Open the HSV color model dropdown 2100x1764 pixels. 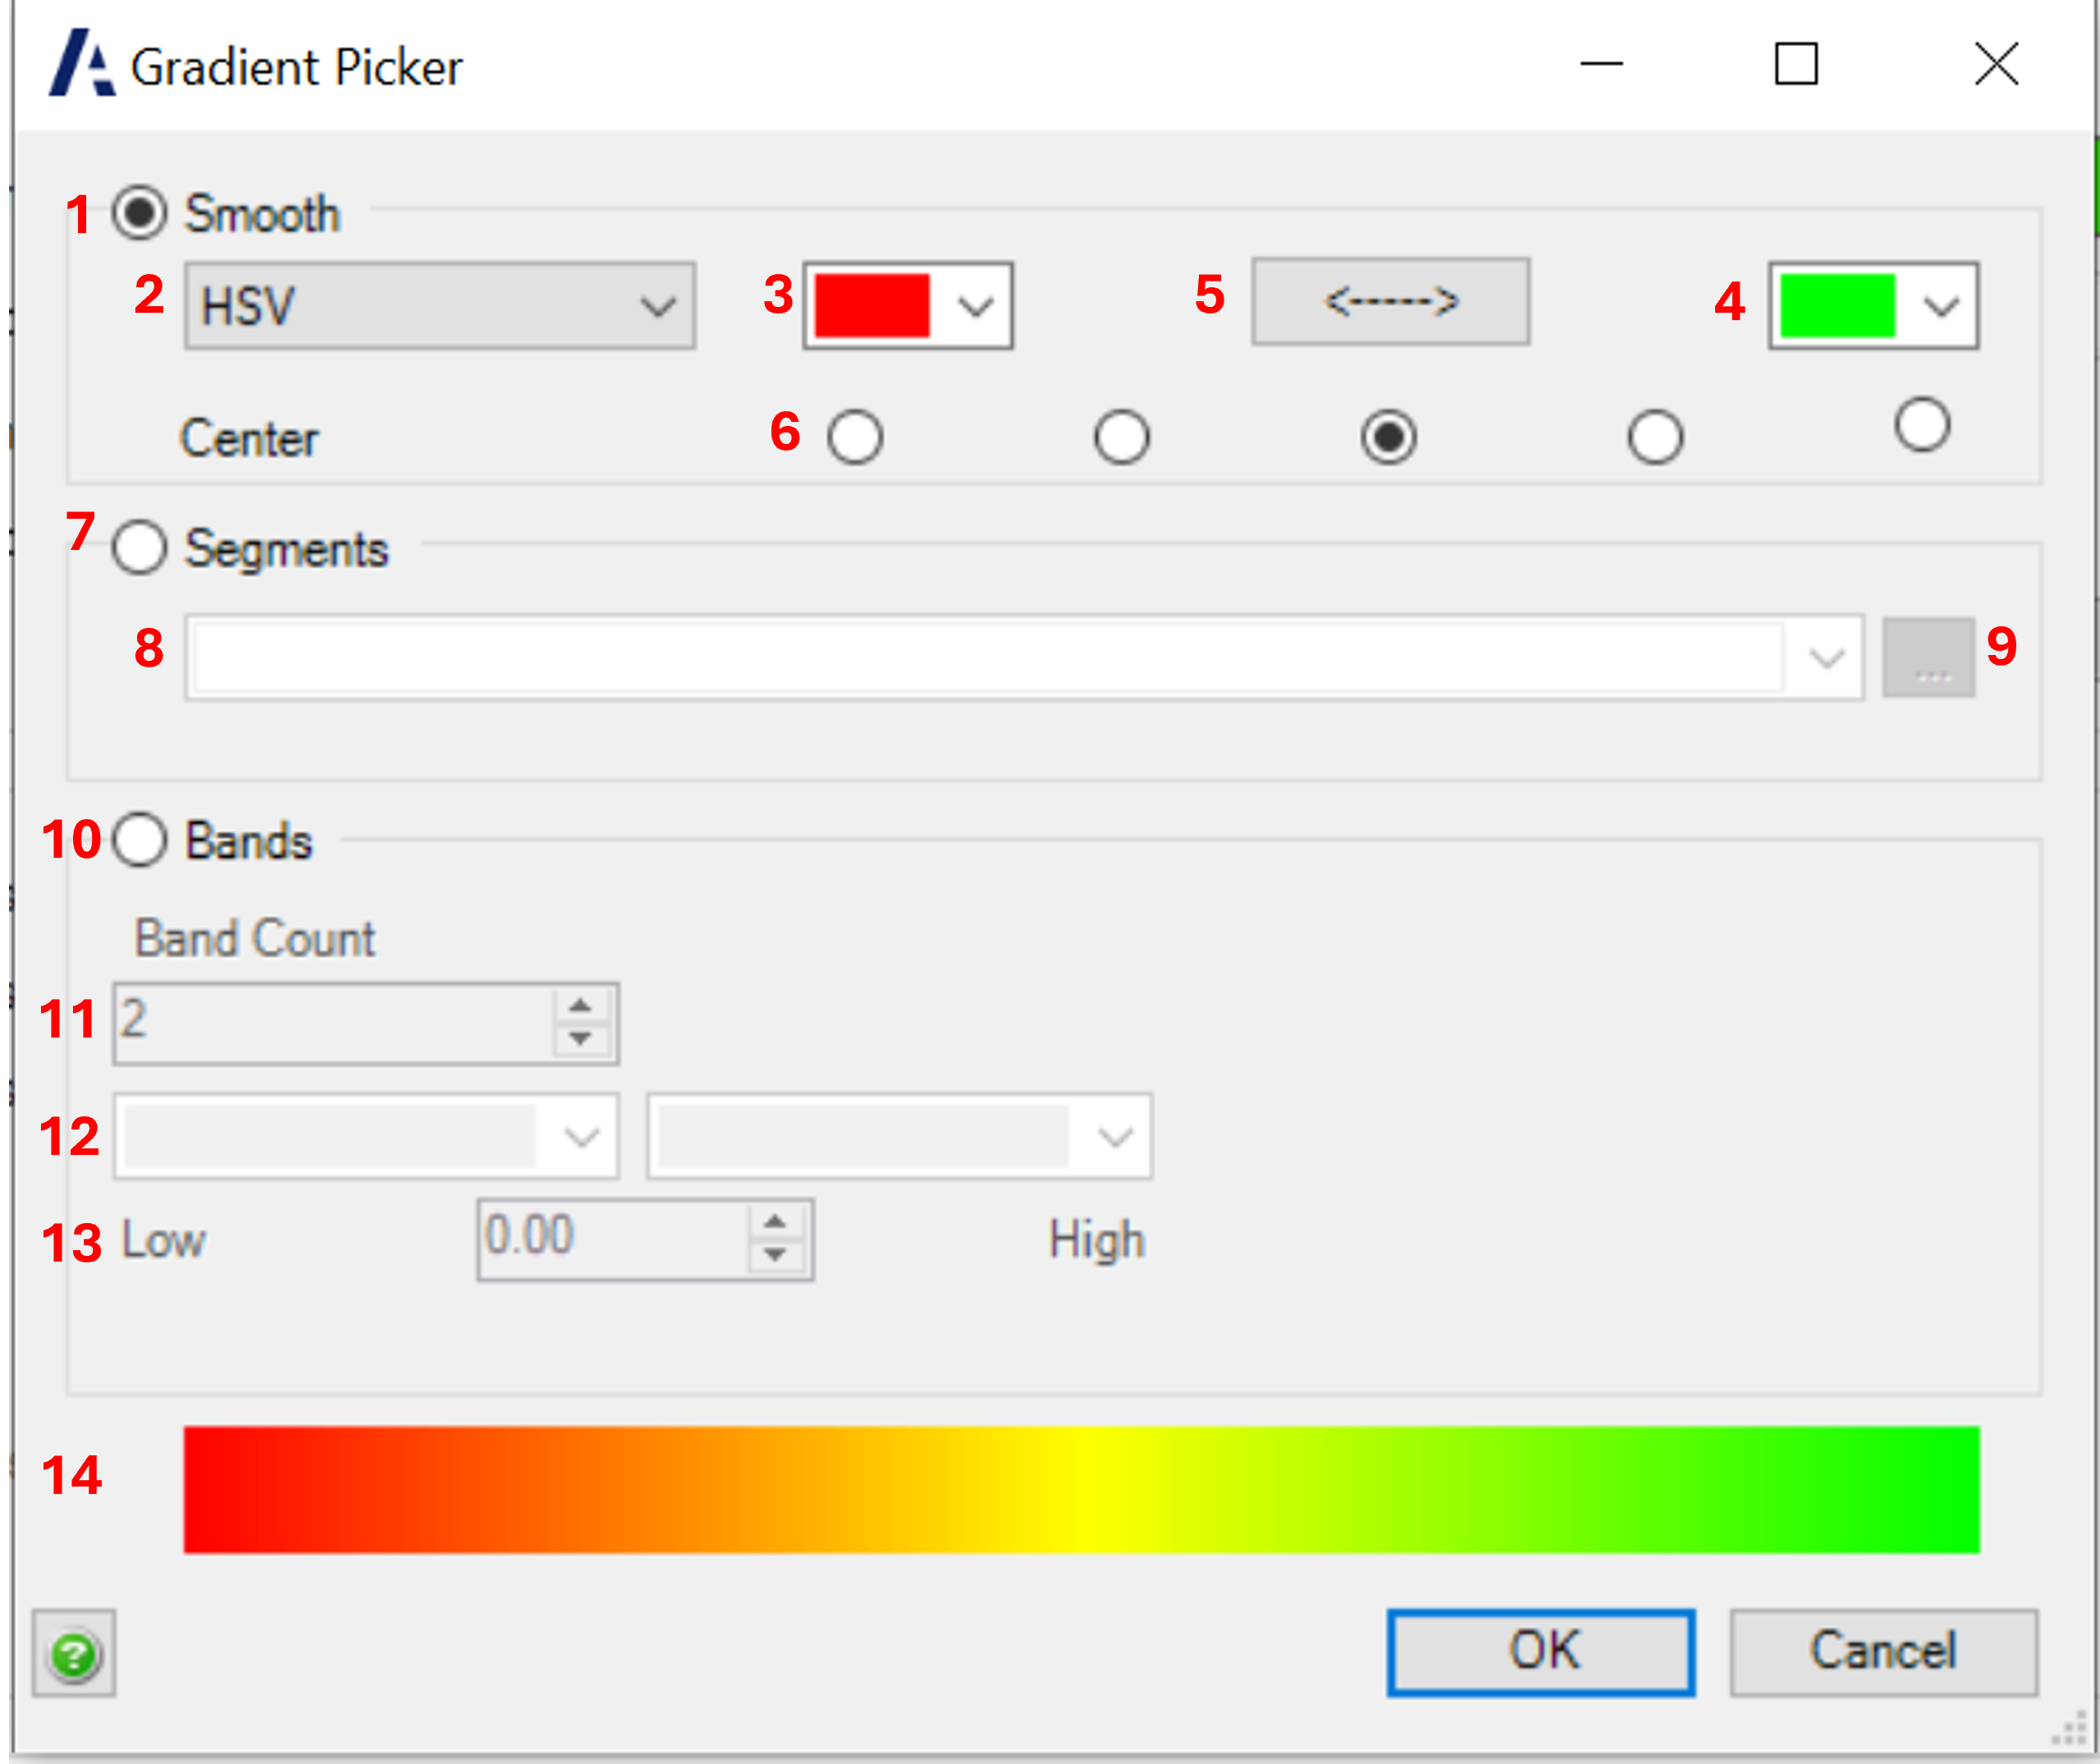click(440, 306)
